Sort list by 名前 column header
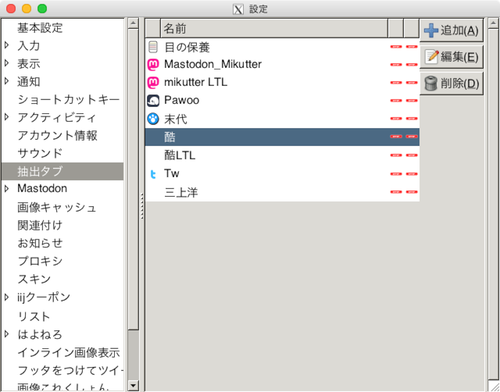500x392 pixels. 274,28
